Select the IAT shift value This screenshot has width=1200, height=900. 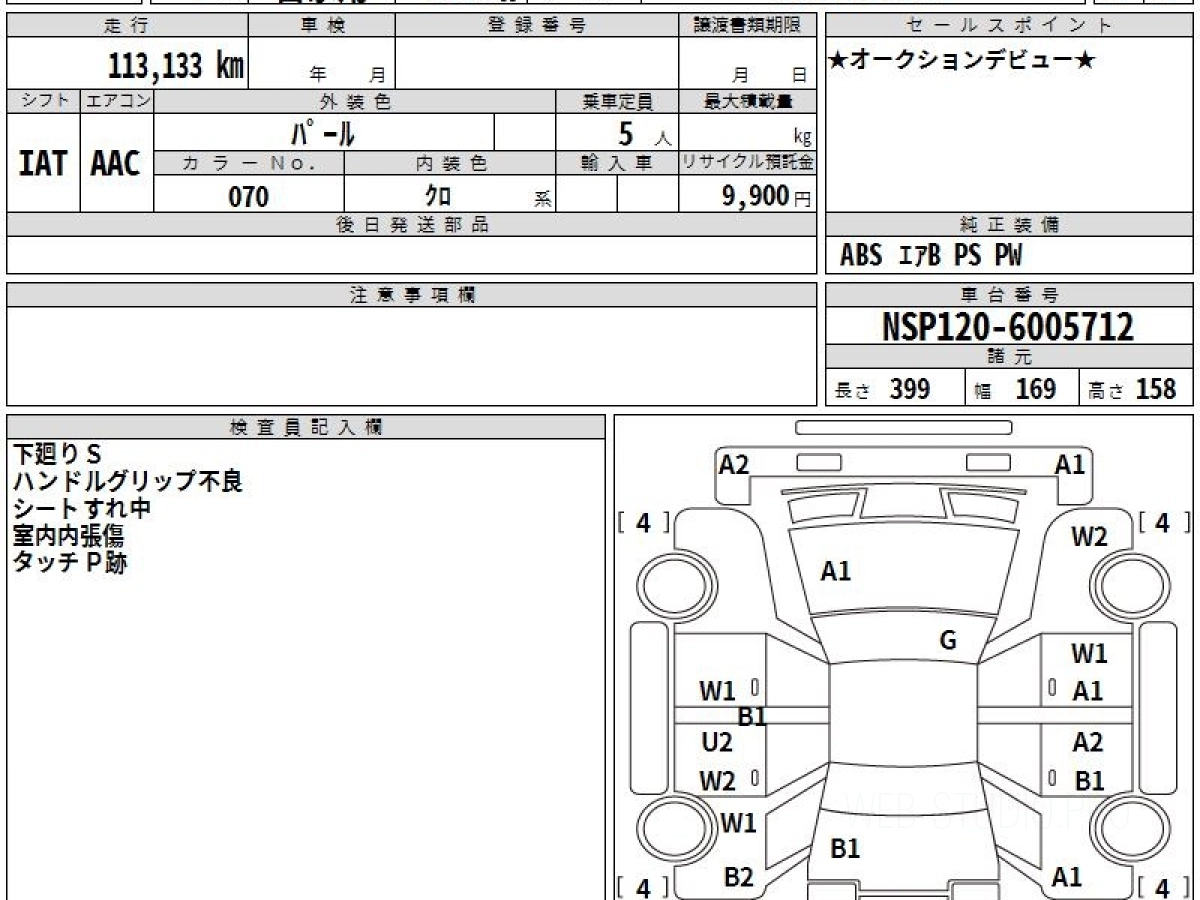pyautogui.click(x=43, y=164)
